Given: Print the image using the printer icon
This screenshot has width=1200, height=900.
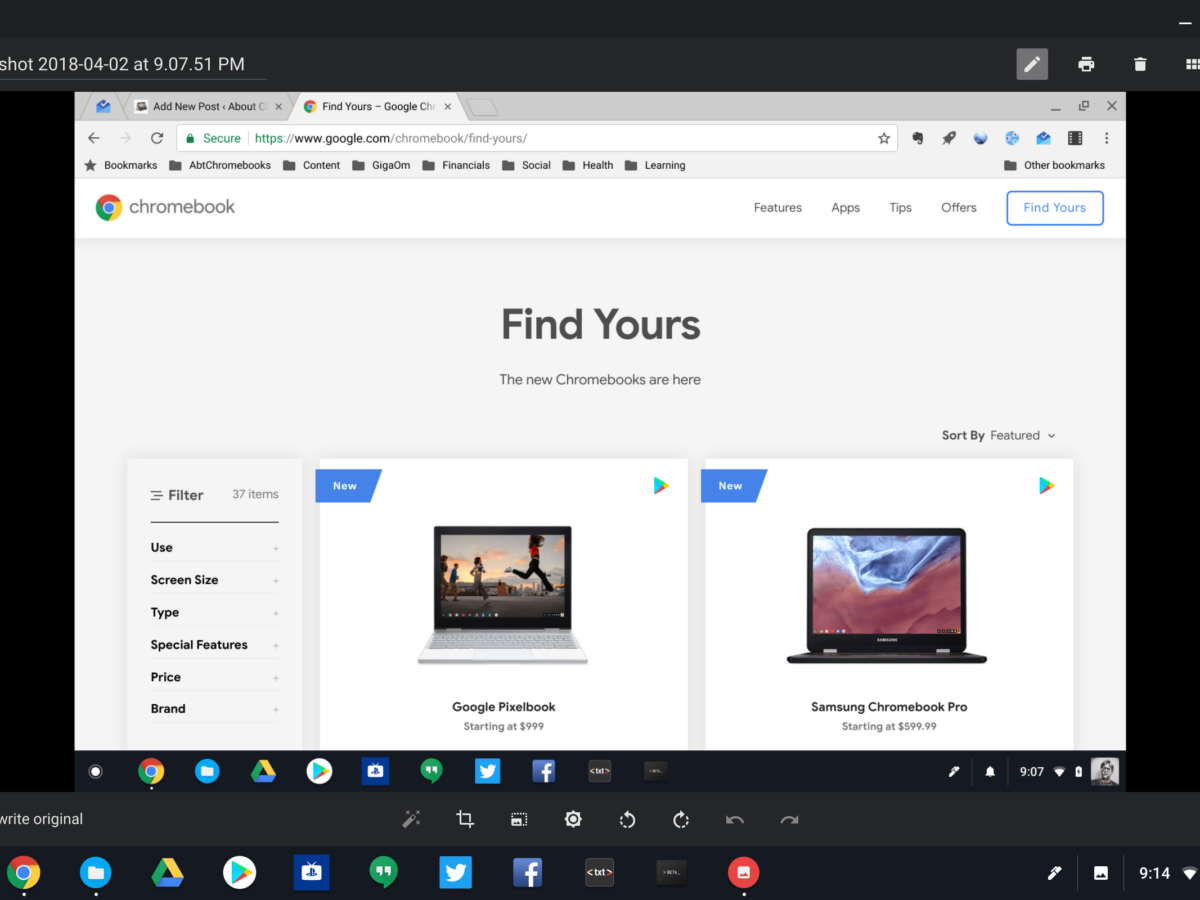Looking at the screenshot, I should click(x=1086, y=64).
